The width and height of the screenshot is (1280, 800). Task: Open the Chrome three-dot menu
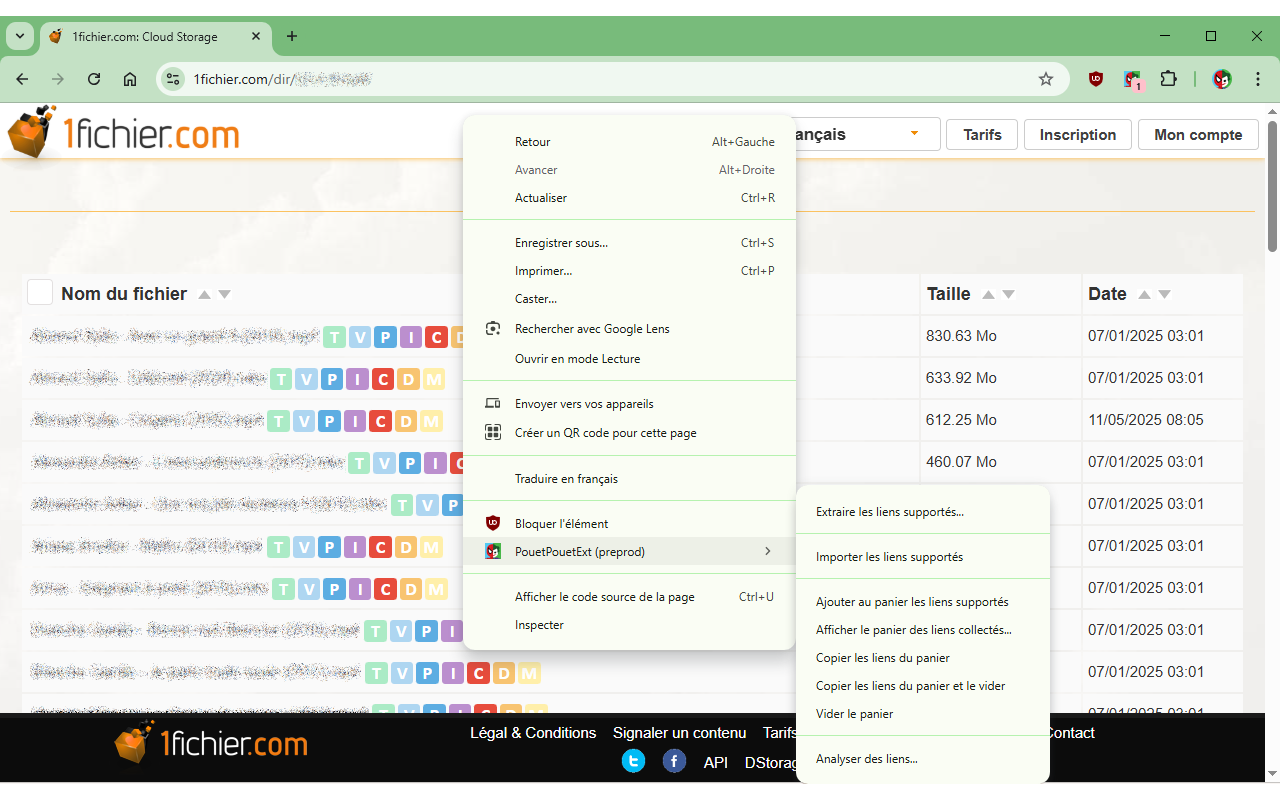coord(1258,79)
